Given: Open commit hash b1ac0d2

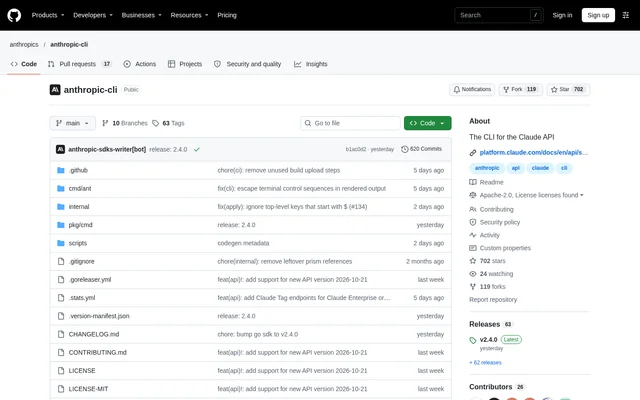Looking at the screenshot, I should pos(356,149).
